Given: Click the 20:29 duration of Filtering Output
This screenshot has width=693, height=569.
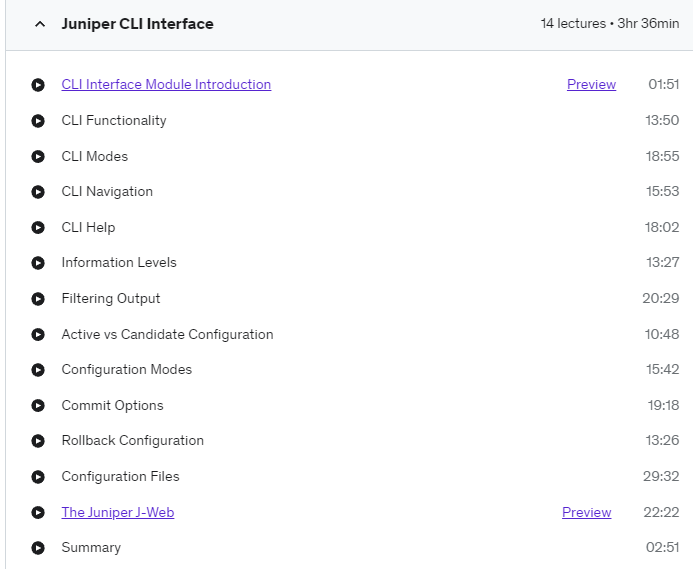Looking at the screenshot, I should pyautogui.click(x=661, y=298).
